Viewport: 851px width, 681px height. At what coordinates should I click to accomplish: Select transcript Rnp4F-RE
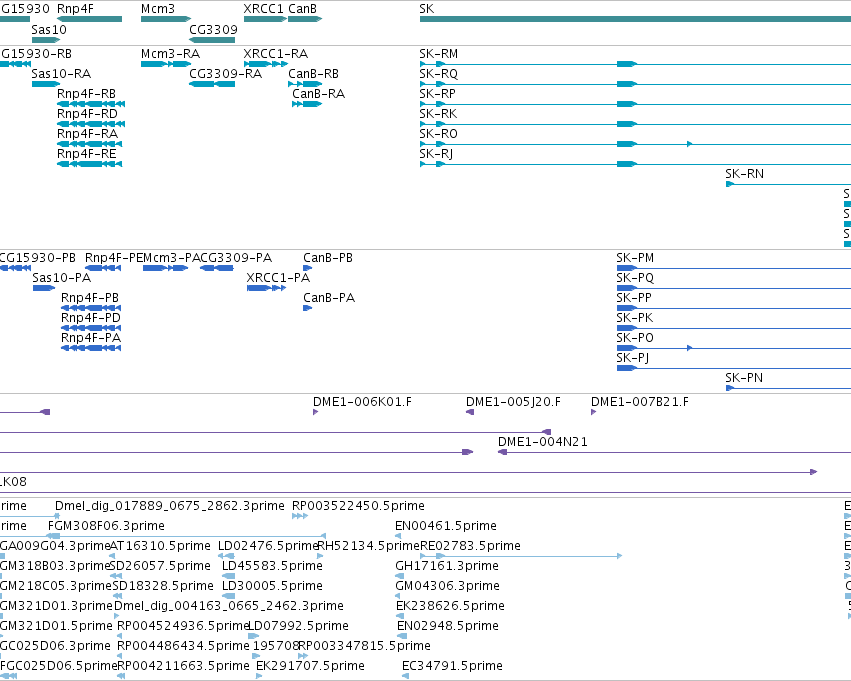tap(90, 164)
